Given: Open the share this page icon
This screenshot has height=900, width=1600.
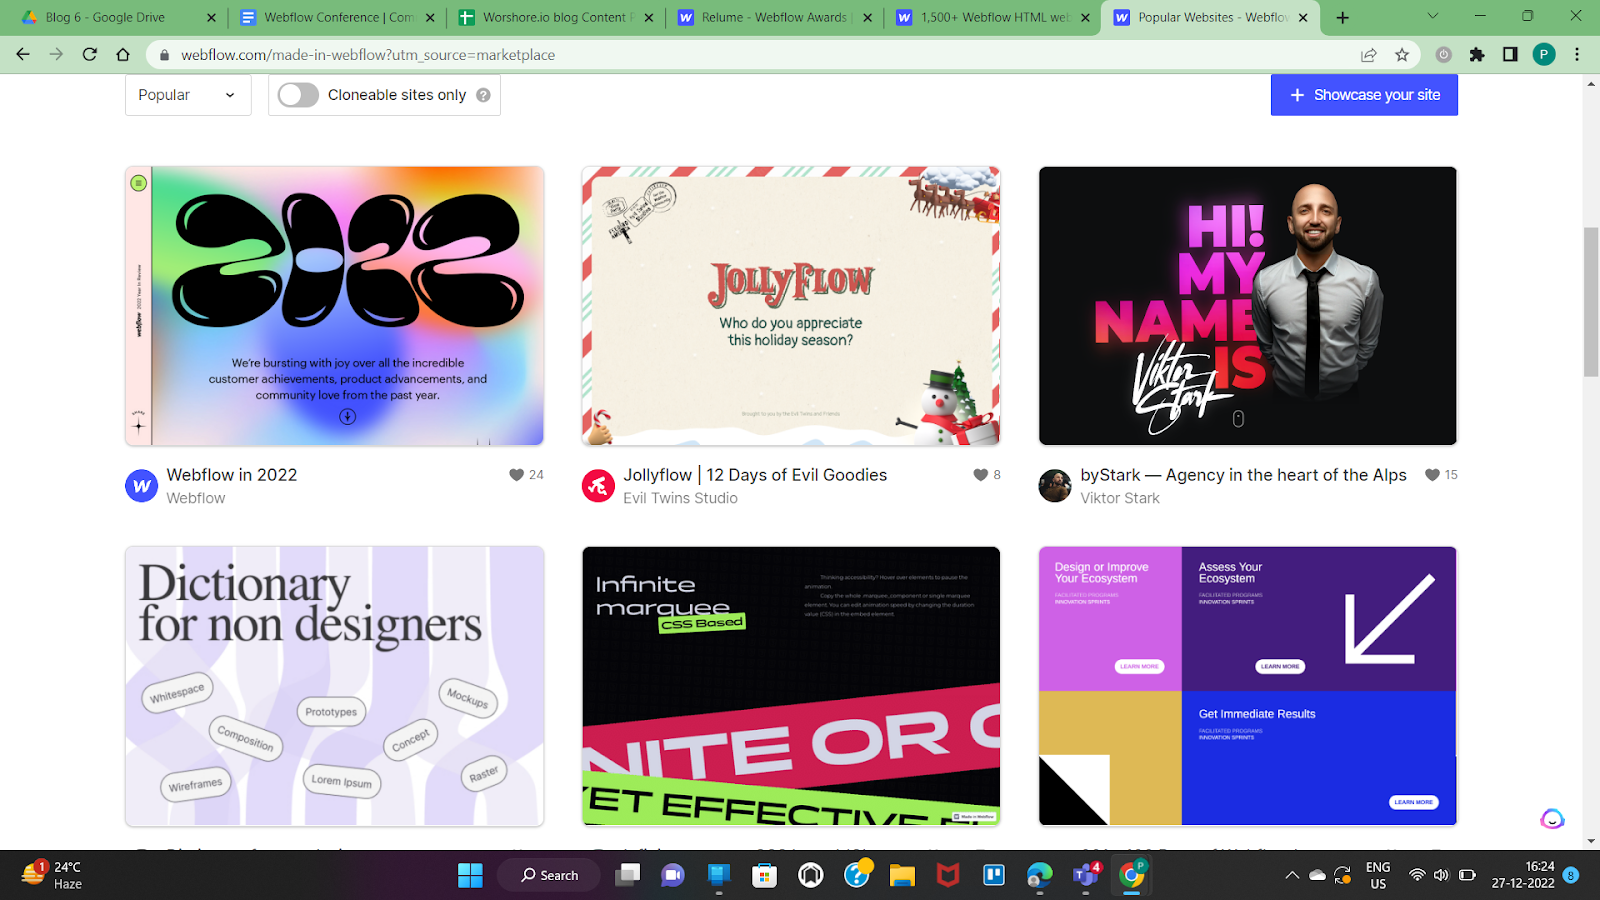Looking at the screenshot, I should tap(1368, 55).
